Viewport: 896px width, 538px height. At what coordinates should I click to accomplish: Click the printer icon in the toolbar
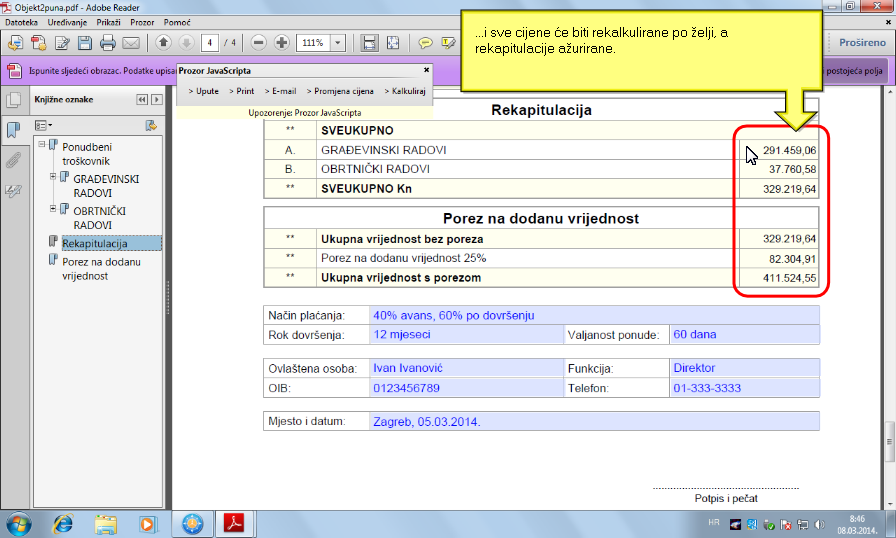pos(107,43)
